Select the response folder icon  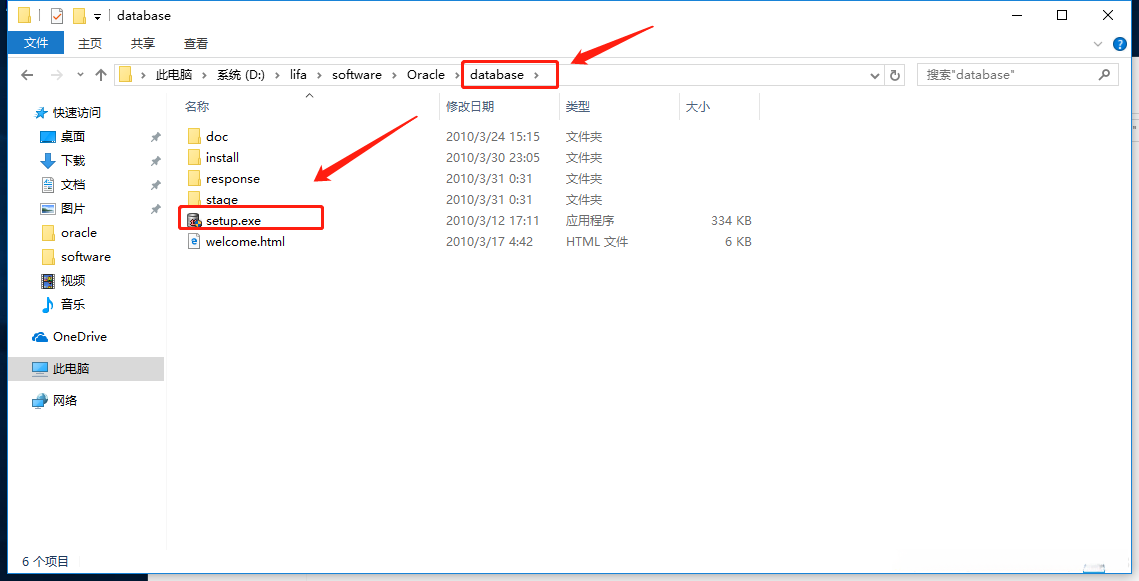pyautogui.click(x=194, y=179)
